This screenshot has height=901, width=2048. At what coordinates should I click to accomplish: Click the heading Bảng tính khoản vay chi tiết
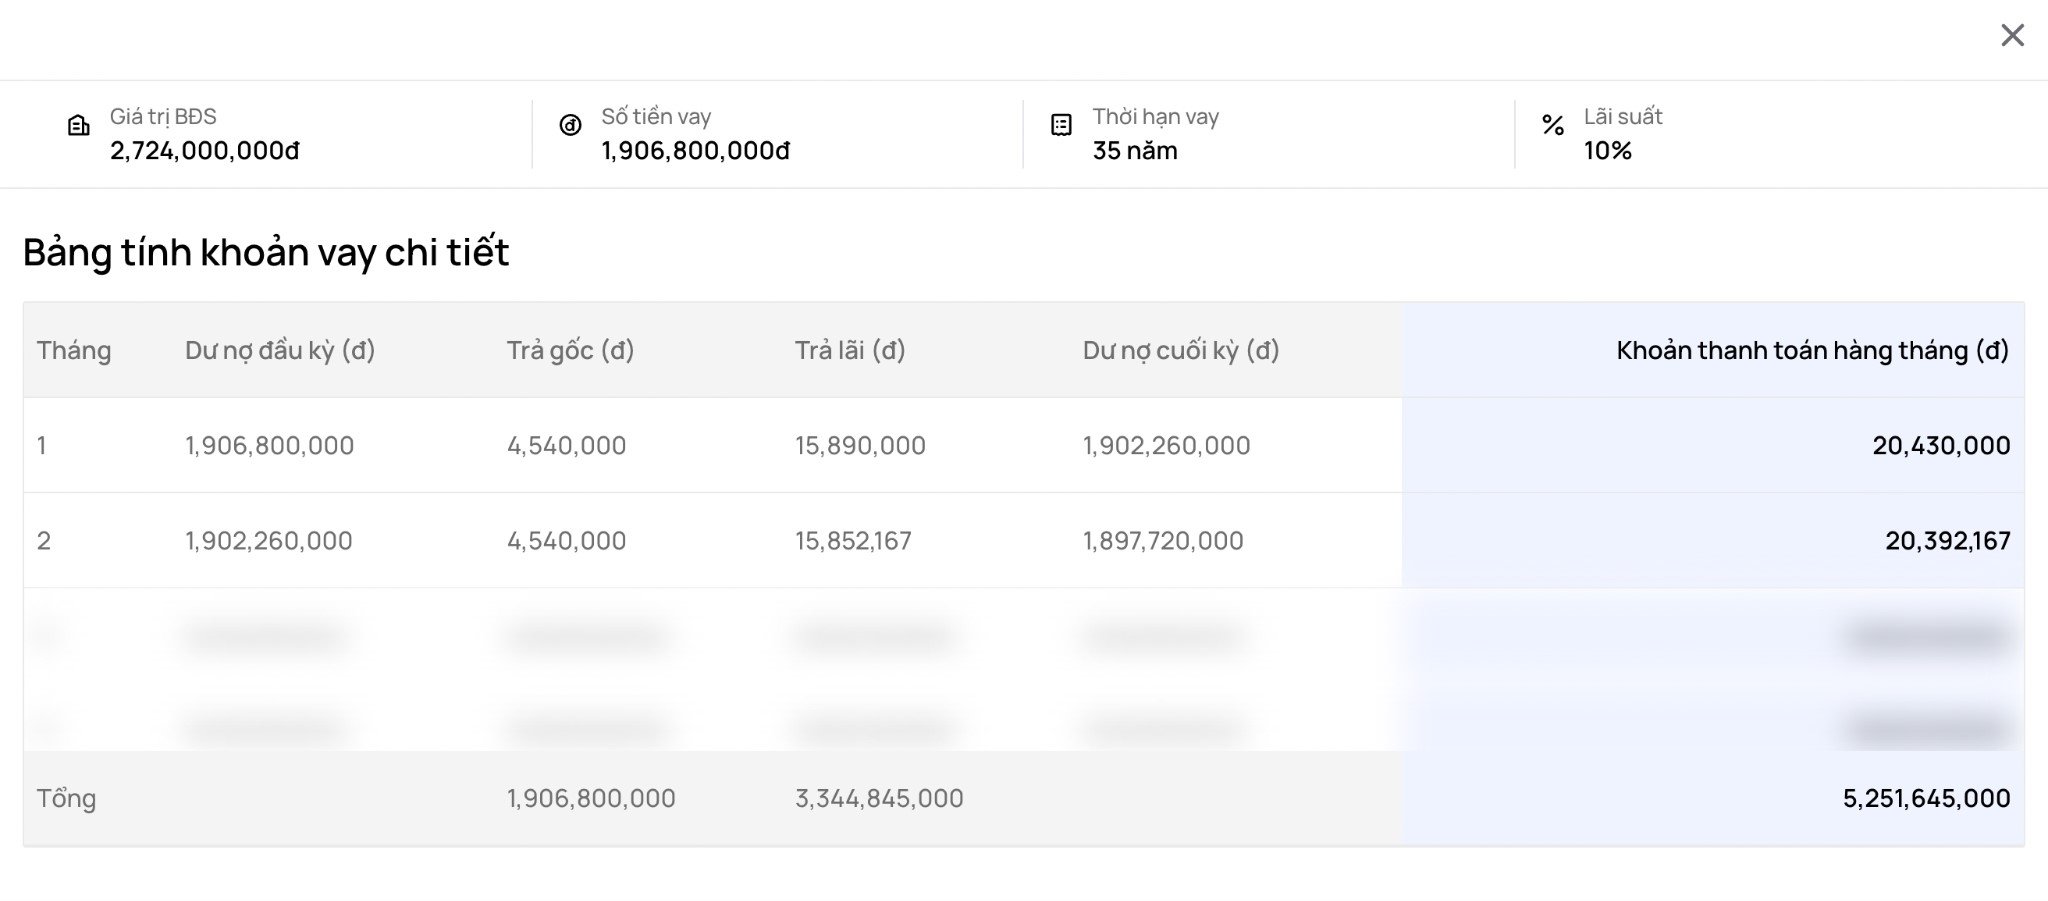266,252
